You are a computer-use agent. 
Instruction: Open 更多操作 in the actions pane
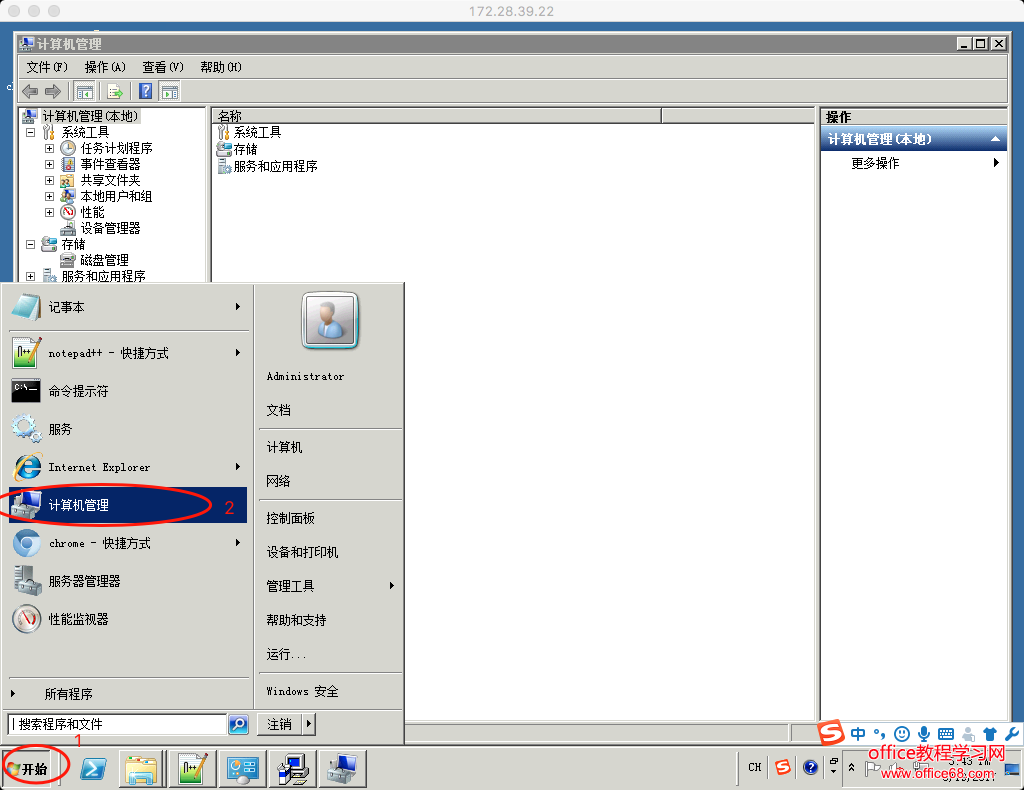[875, 163]
